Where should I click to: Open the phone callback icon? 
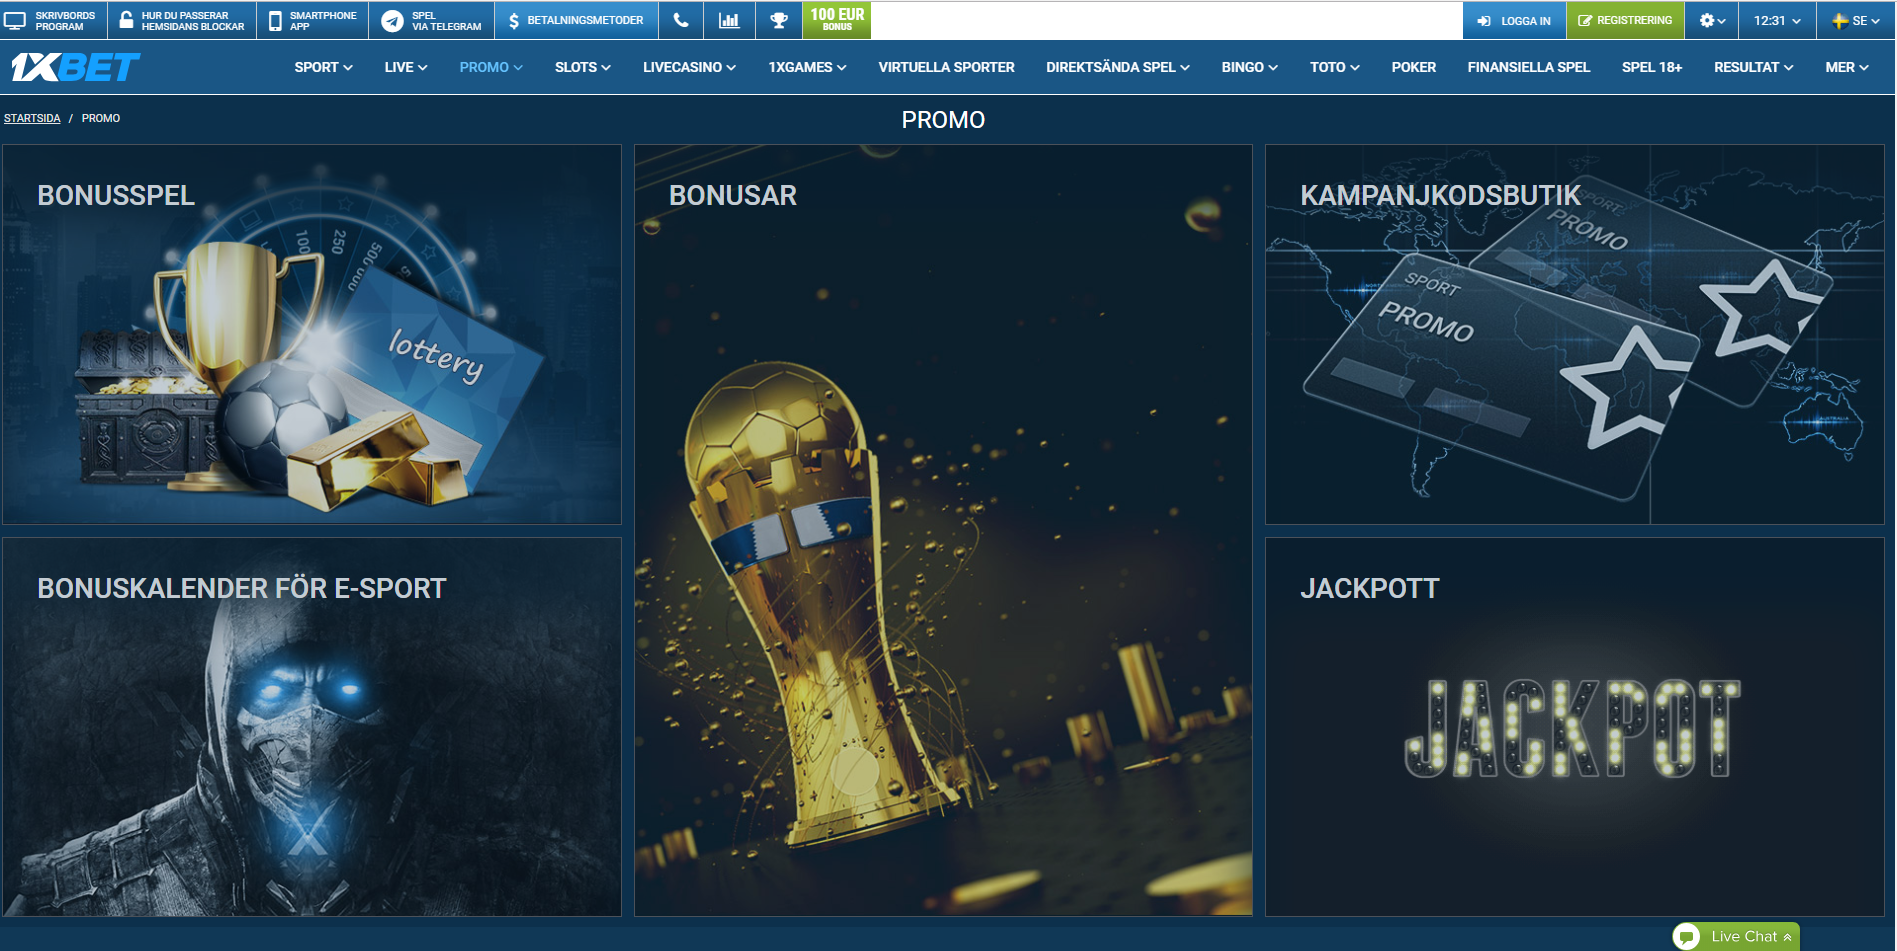point(681,20)
